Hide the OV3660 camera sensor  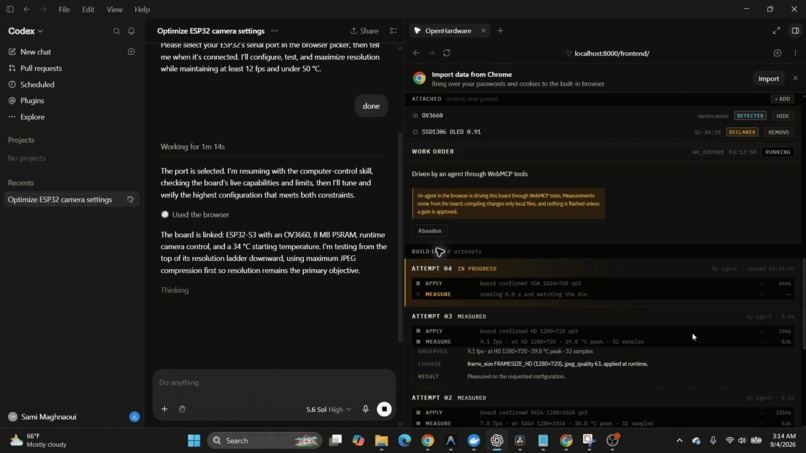coord(782,116)
